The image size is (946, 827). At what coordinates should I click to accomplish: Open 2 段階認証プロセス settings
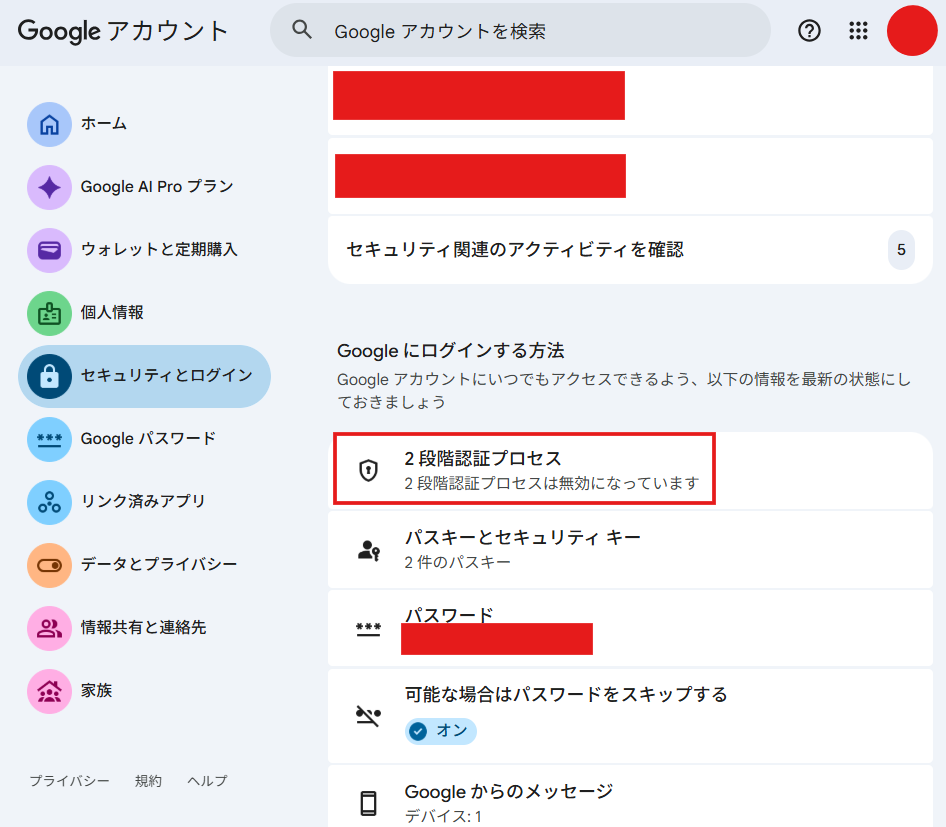tap(630, 471)
